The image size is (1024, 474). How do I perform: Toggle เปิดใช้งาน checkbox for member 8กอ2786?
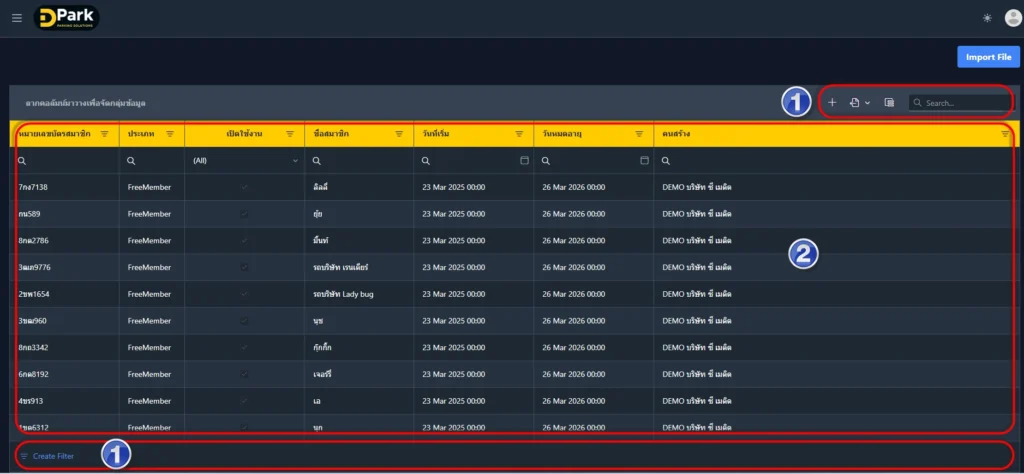[x=244, y=241]
